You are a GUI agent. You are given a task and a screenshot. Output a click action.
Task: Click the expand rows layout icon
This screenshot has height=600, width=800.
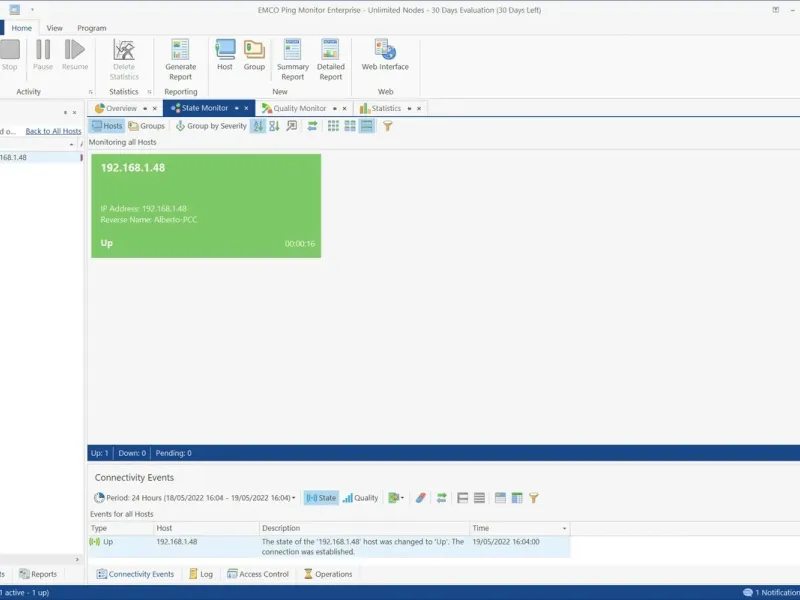(479, 498)
